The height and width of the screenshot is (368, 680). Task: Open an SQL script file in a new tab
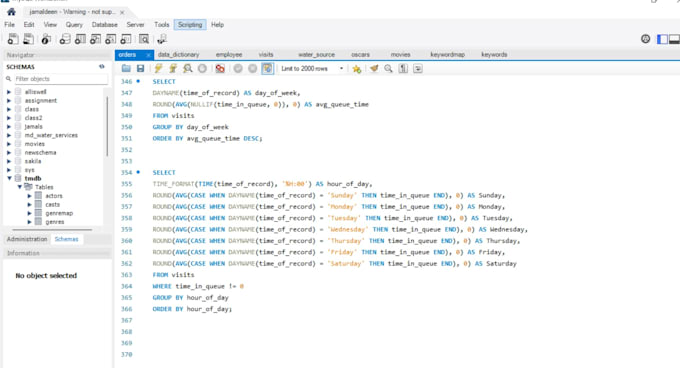tap(29, 39)
